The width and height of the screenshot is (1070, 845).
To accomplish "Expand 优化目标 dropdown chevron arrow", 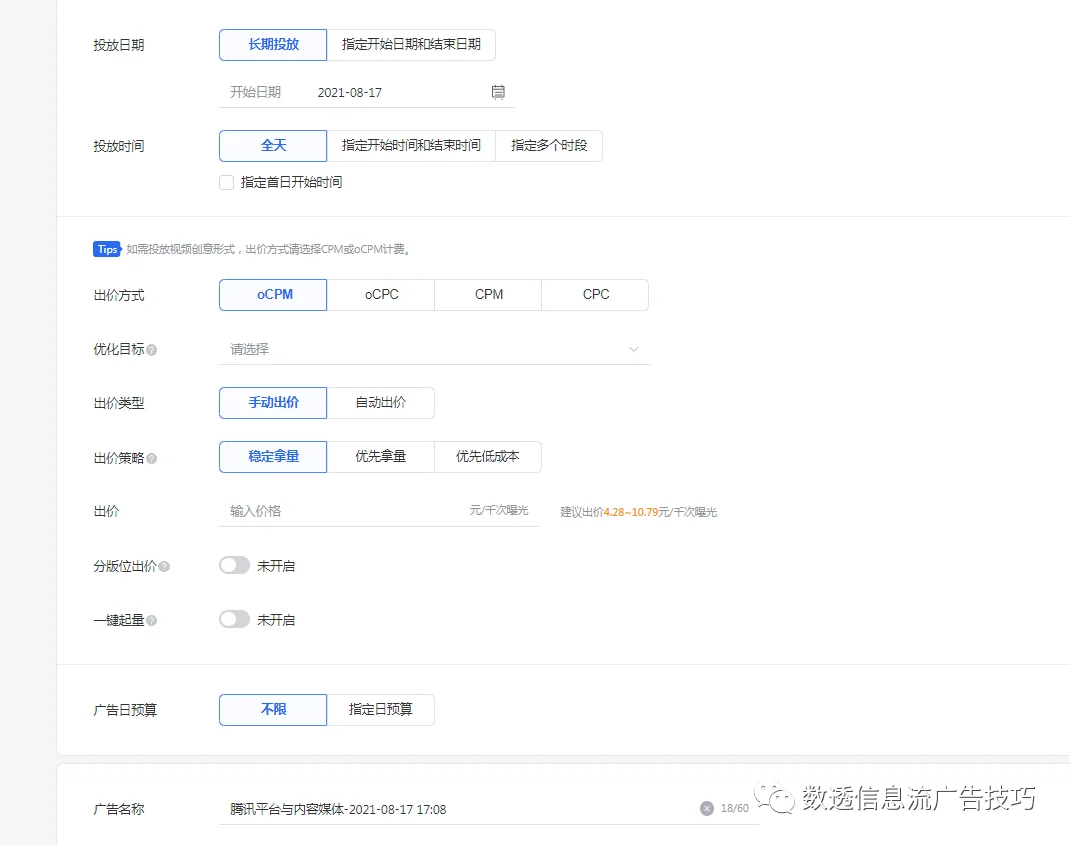I will coord(633,349).
